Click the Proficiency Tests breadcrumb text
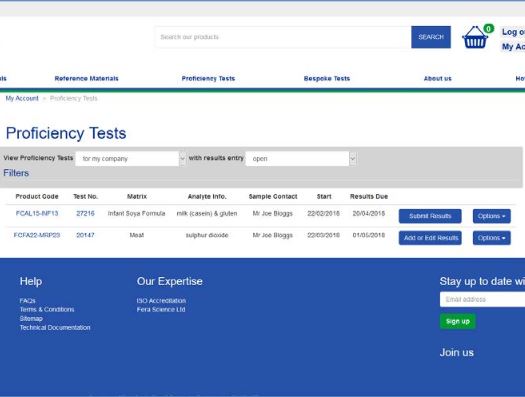Image resolution: width=525 pixels, height=397 pixels. [x=74, y=98]
